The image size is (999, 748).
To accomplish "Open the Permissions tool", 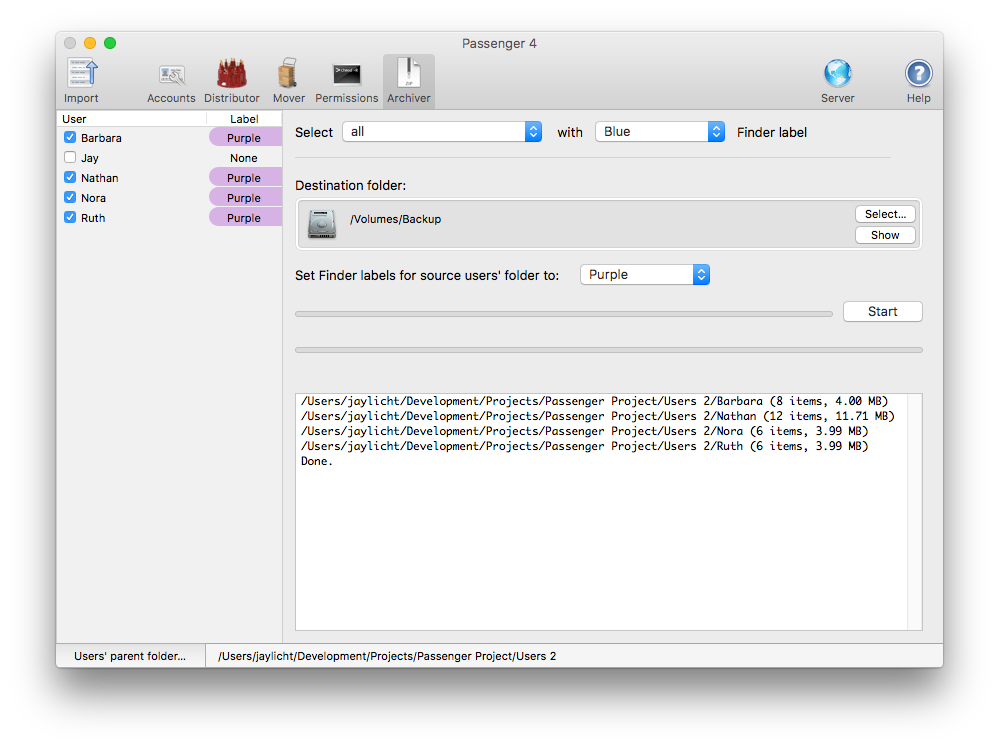I will tap(347, 81).
